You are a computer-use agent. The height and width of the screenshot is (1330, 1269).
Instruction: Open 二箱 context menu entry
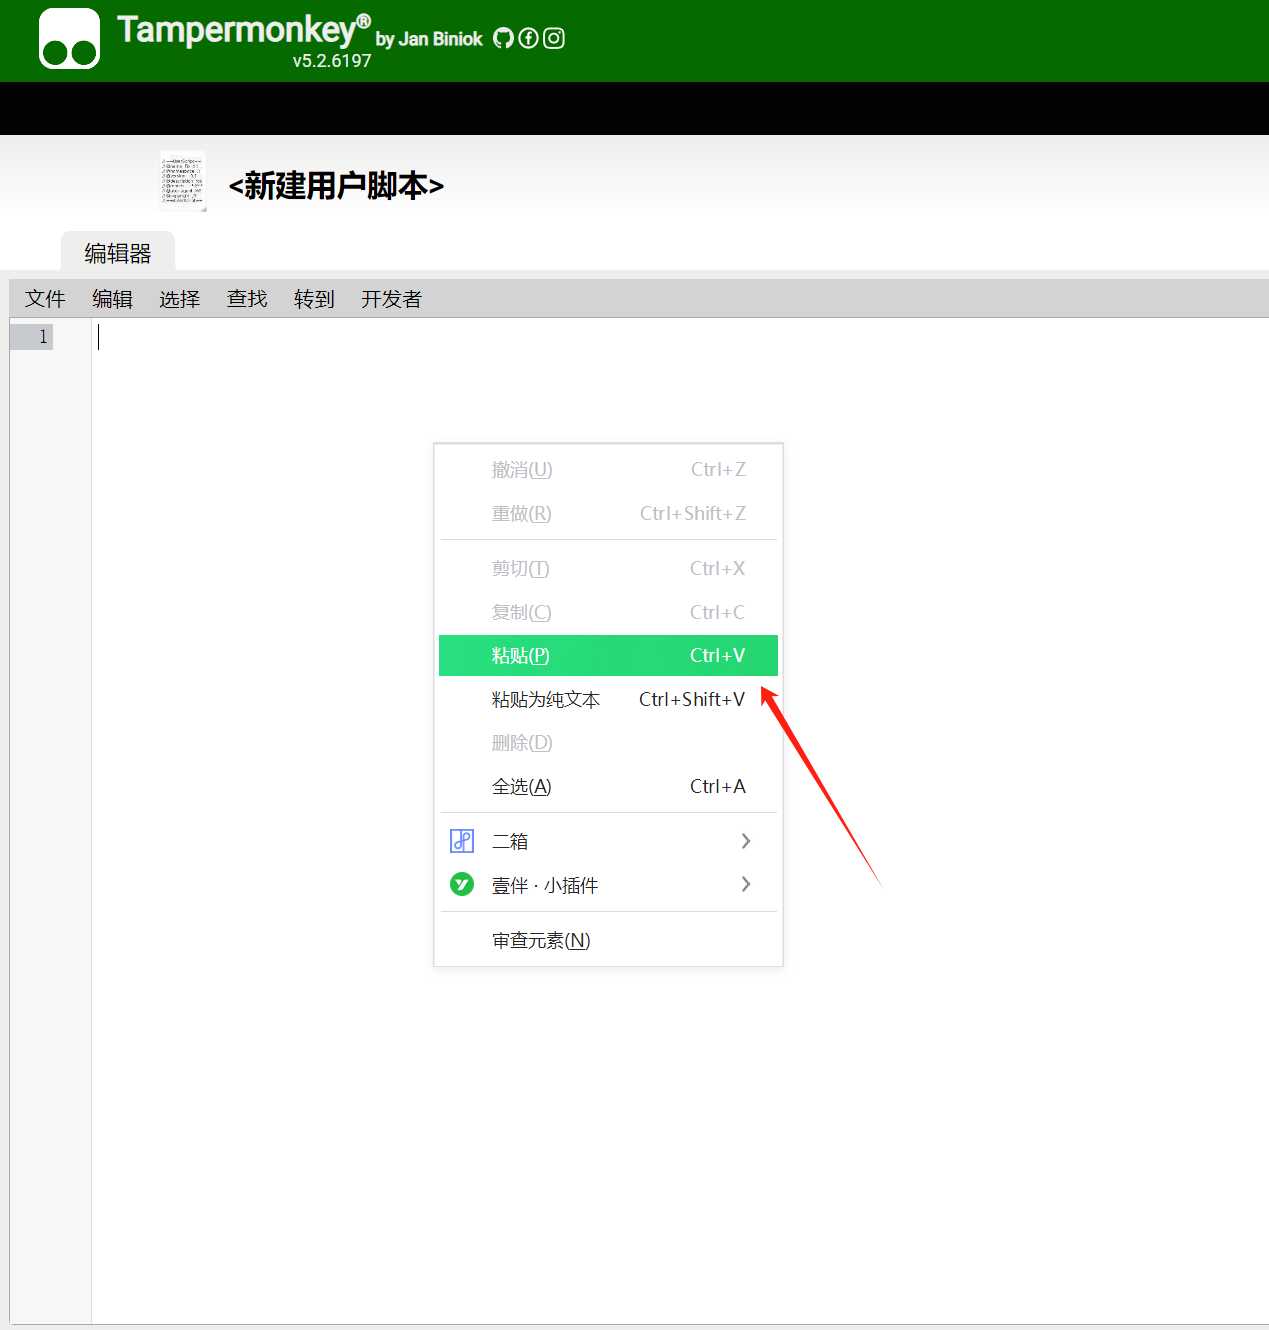(x=608, y=841)
